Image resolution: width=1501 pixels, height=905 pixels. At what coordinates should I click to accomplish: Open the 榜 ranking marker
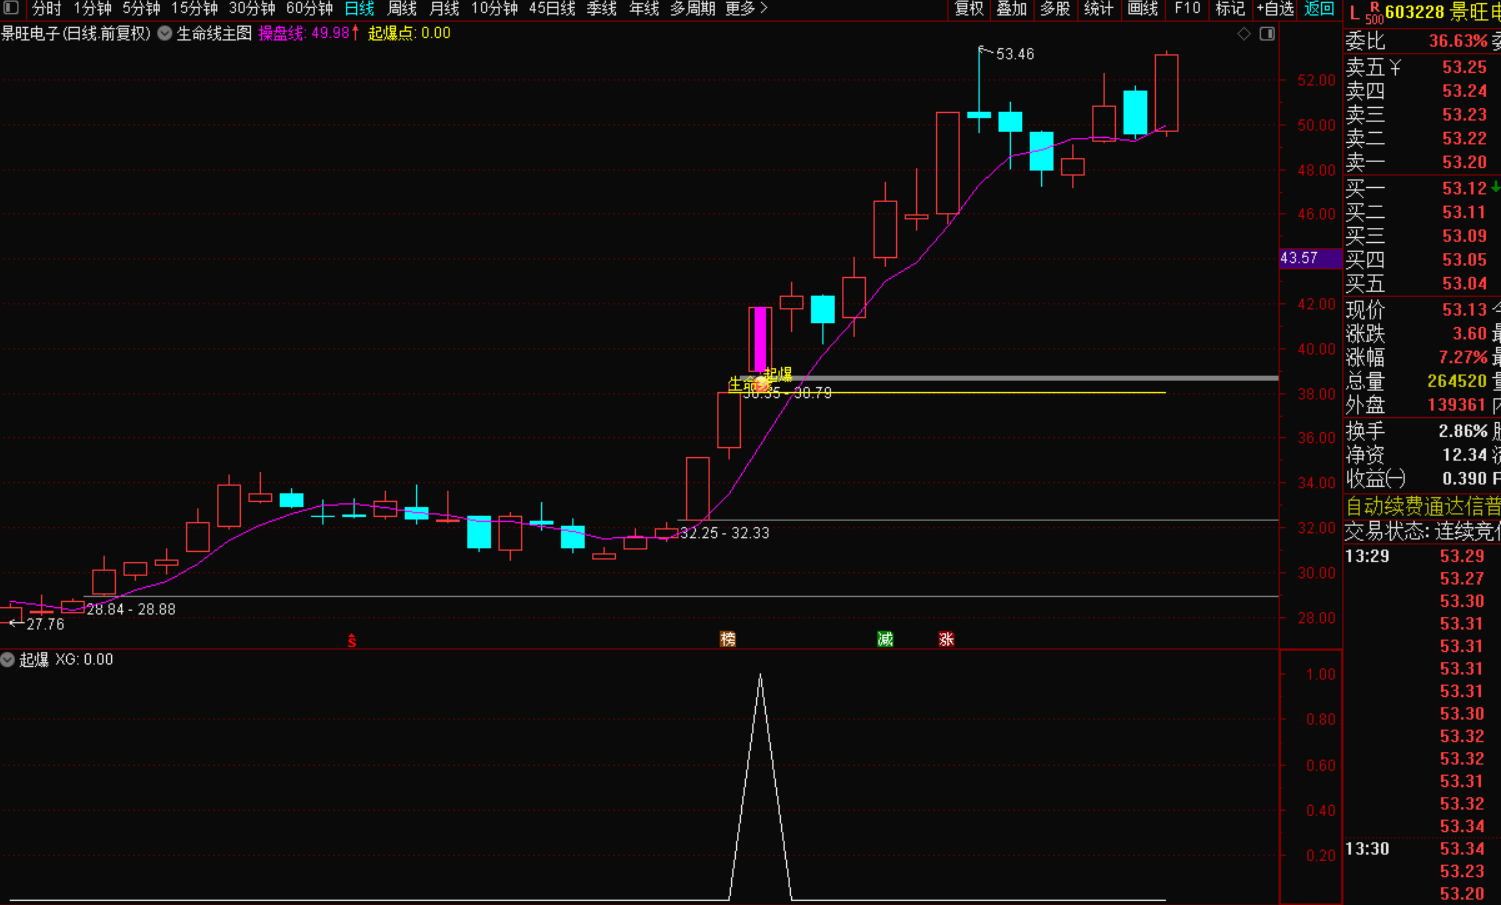[728, 640]
